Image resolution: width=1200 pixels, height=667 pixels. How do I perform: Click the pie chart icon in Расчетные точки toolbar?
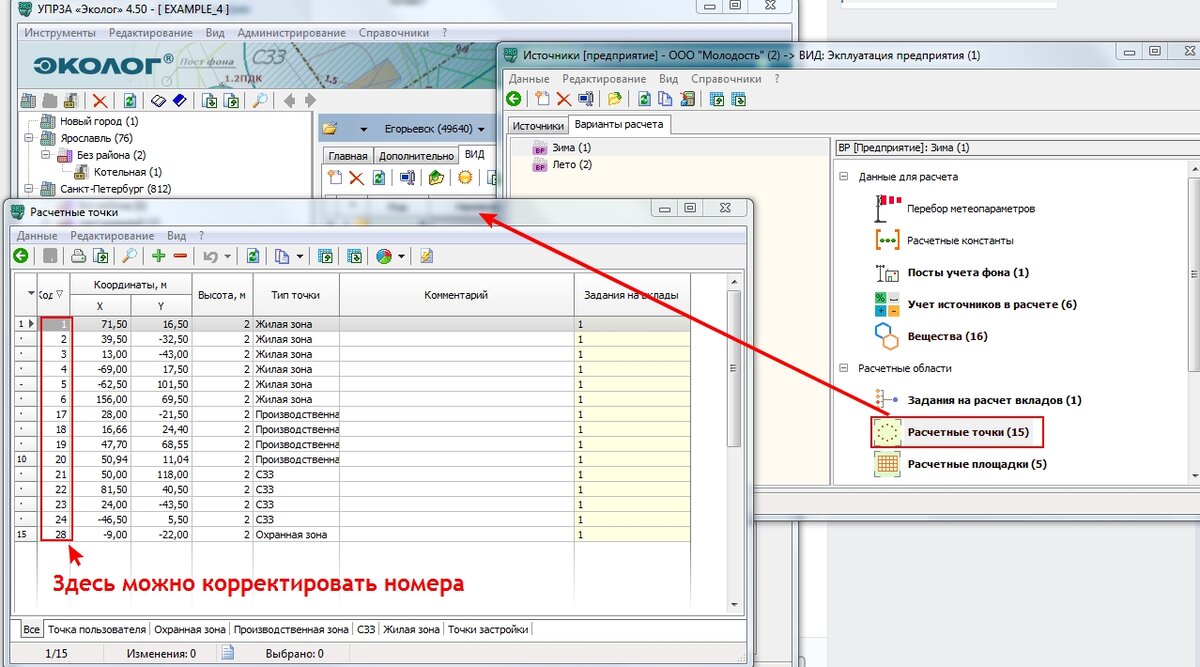384,256
